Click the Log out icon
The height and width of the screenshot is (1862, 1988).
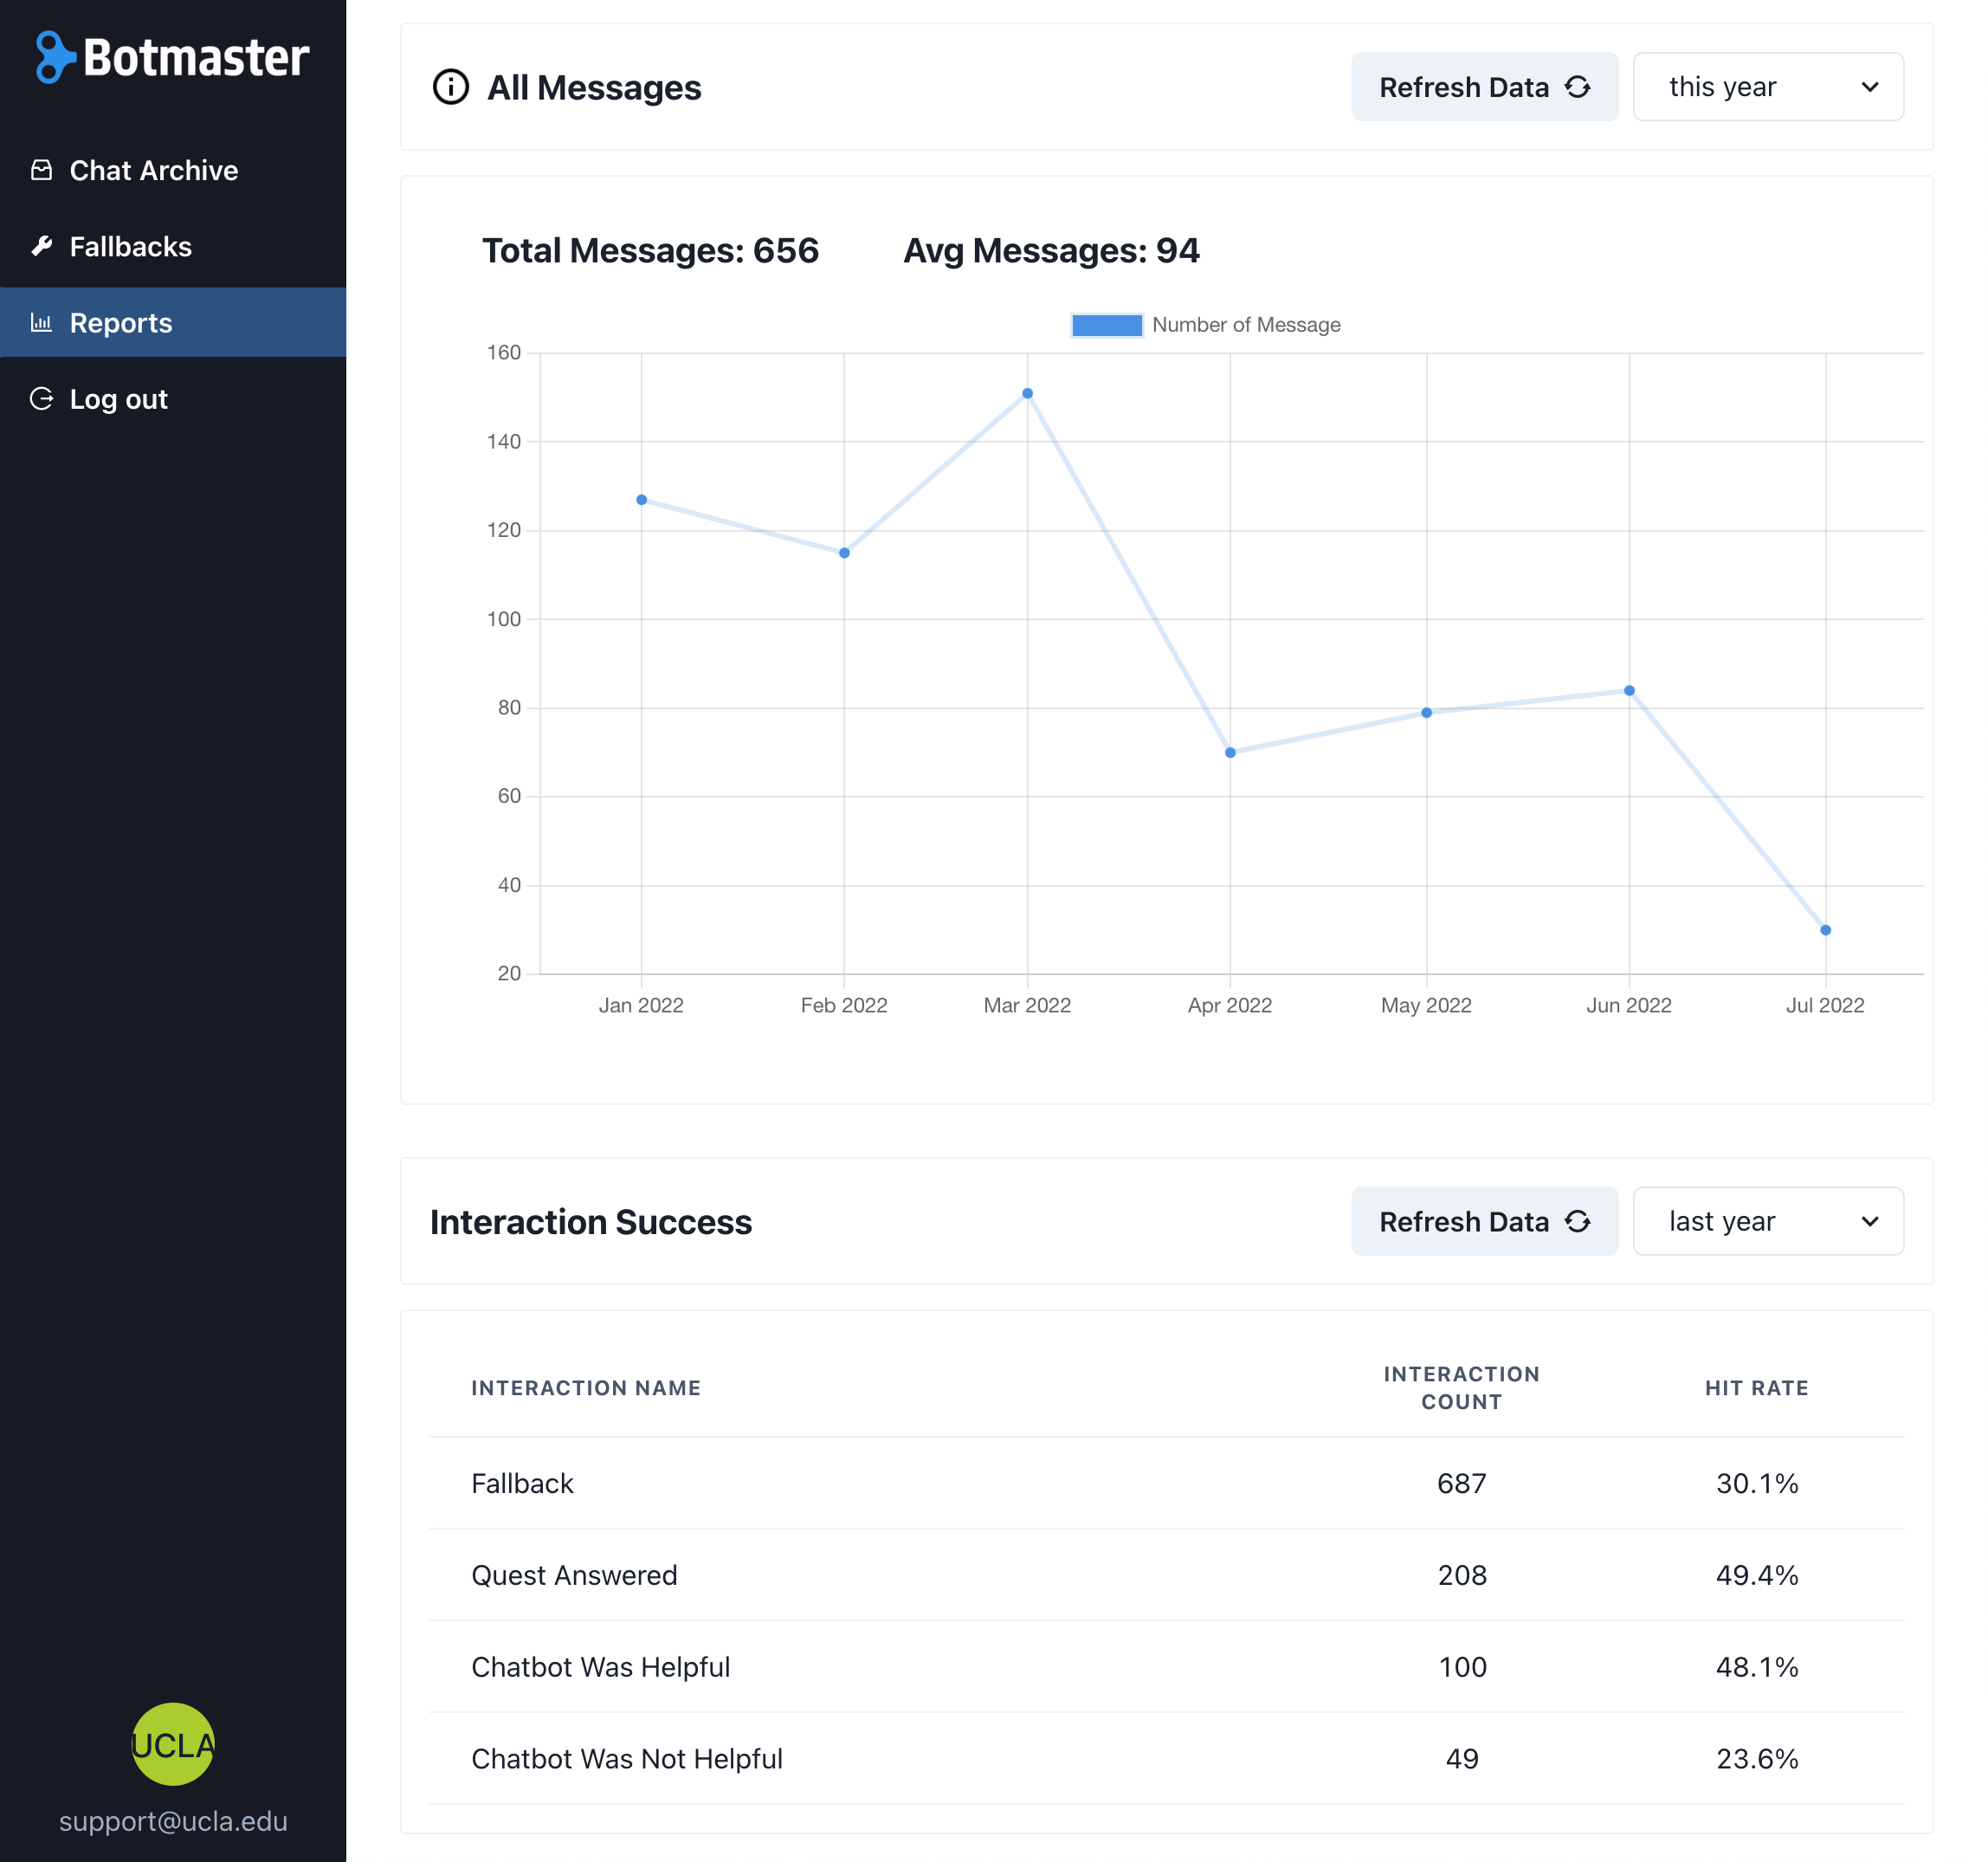[42, 398]
